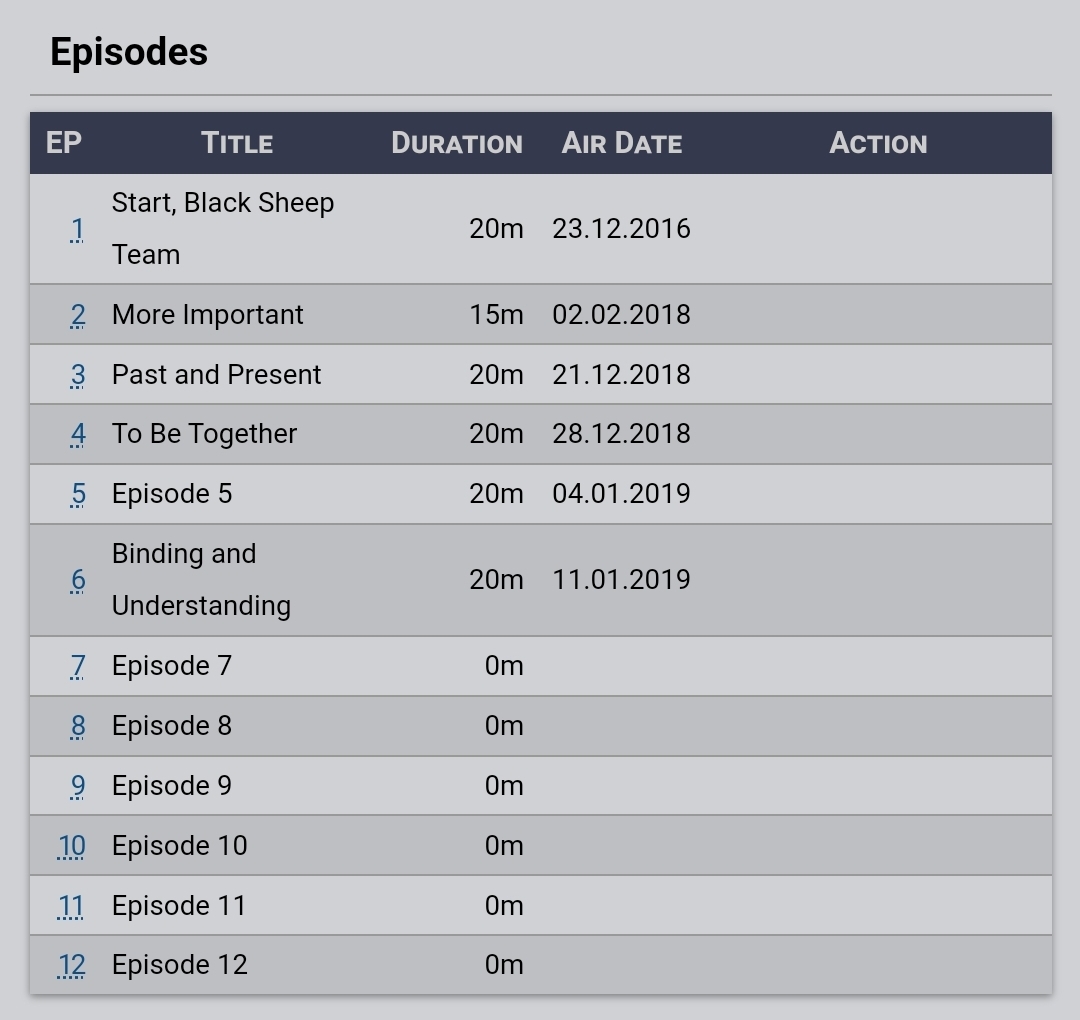Open episode 1 number link
The height and width of the screenshot is (1020, 1080).
tap(77, 229)
